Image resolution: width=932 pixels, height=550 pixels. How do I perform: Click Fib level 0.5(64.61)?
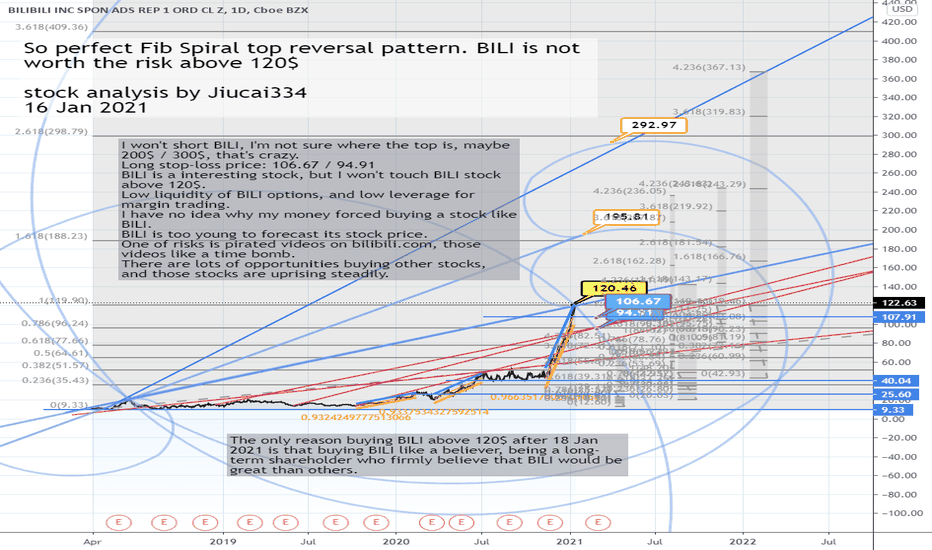62,353
